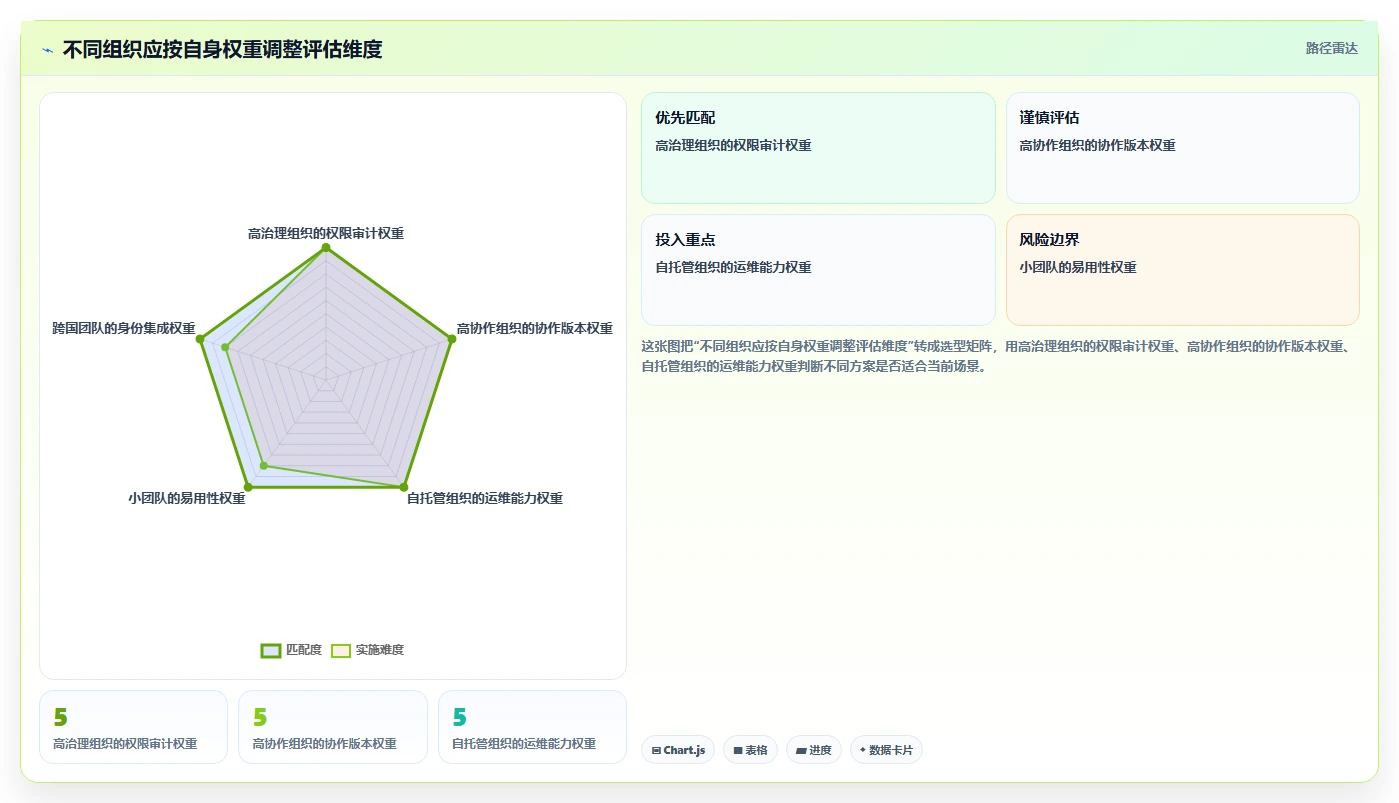Image resolution: width=1399 pixels, height=803 pixels.
Task: Open the 优先匹配 card
Action: tap(818, 148)
